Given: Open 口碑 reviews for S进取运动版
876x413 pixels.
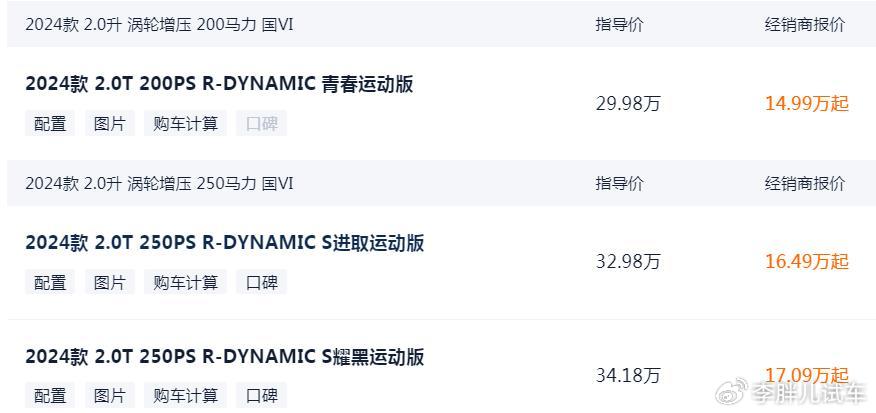Looking at the screenshot, I should [261, 282].
